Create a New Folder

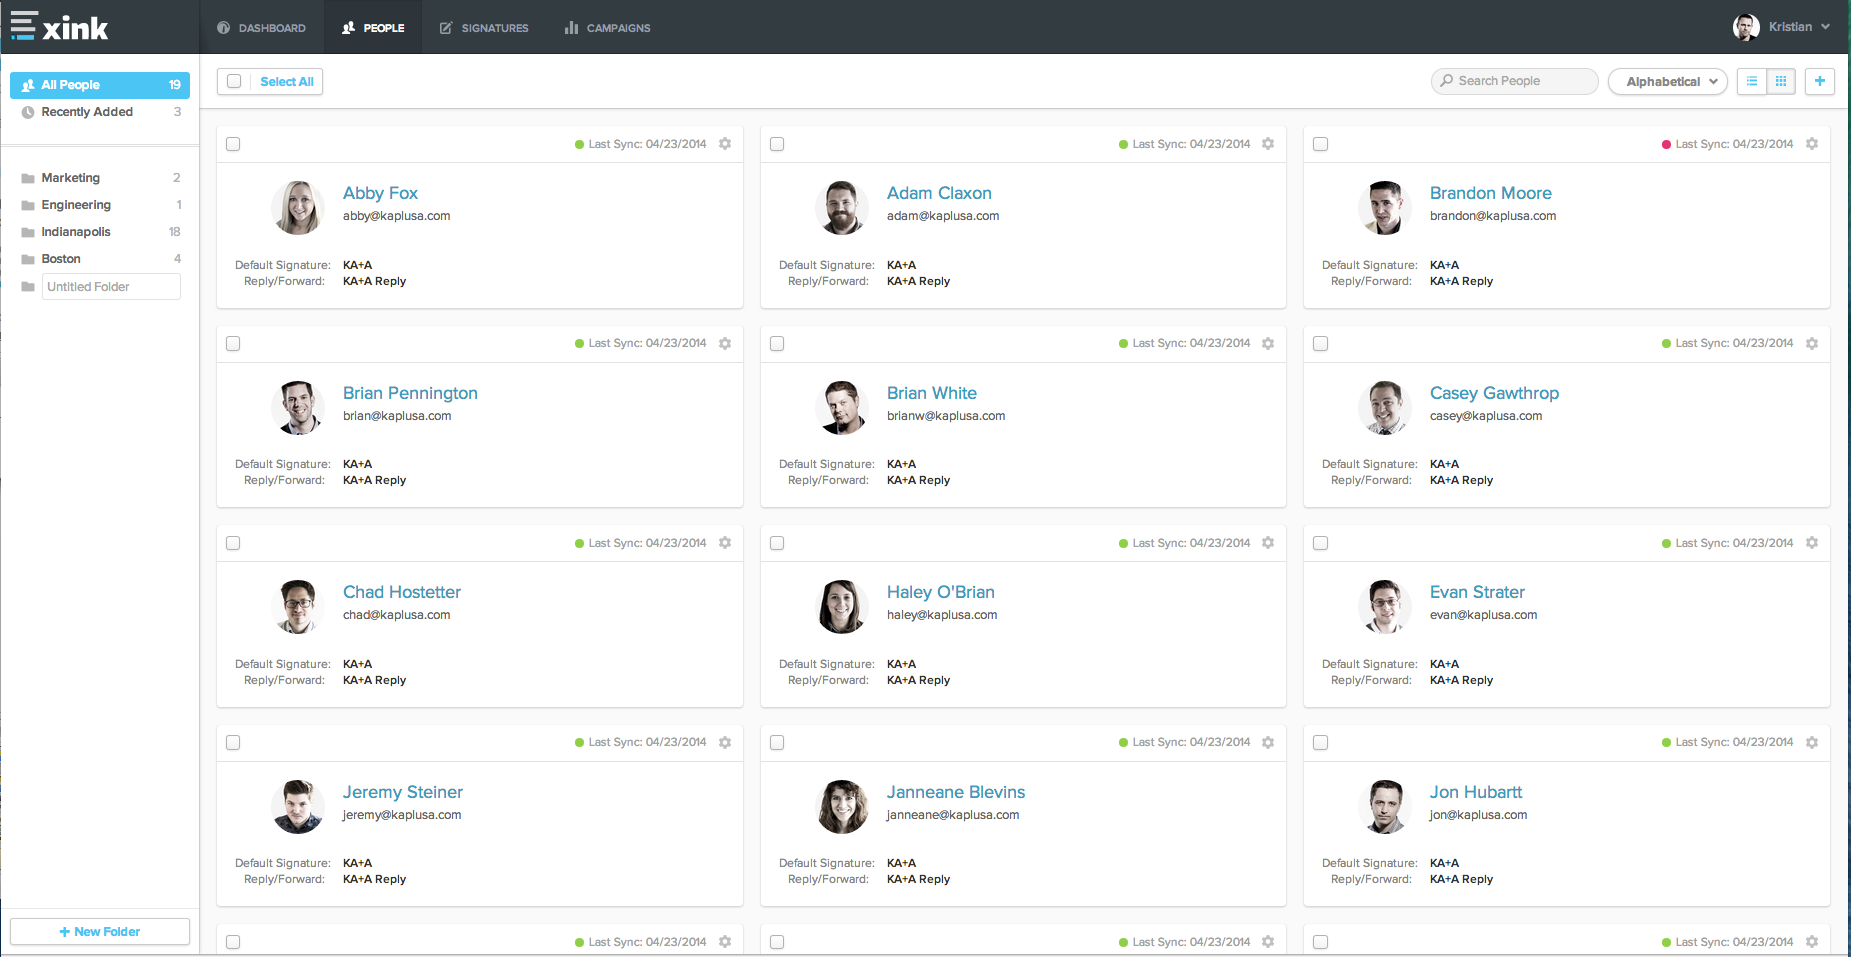pos(100,931)
